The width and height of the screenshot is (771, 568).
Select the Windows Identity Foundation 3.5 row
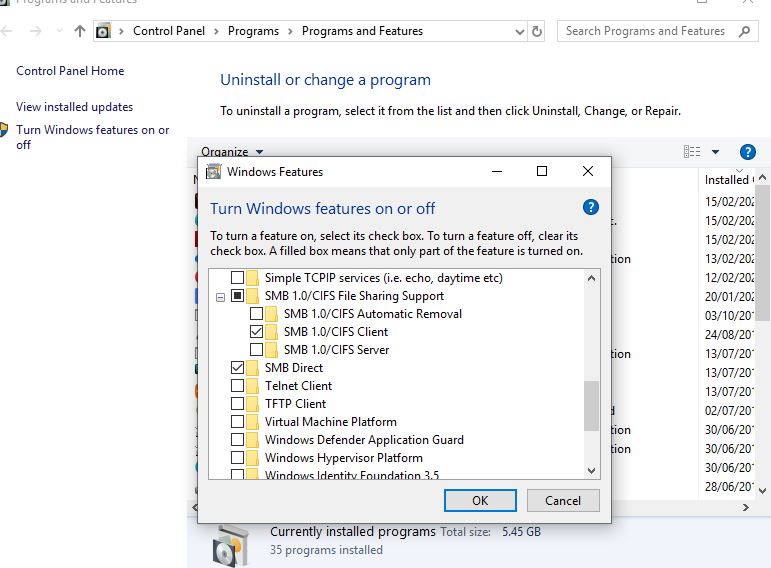352,475
